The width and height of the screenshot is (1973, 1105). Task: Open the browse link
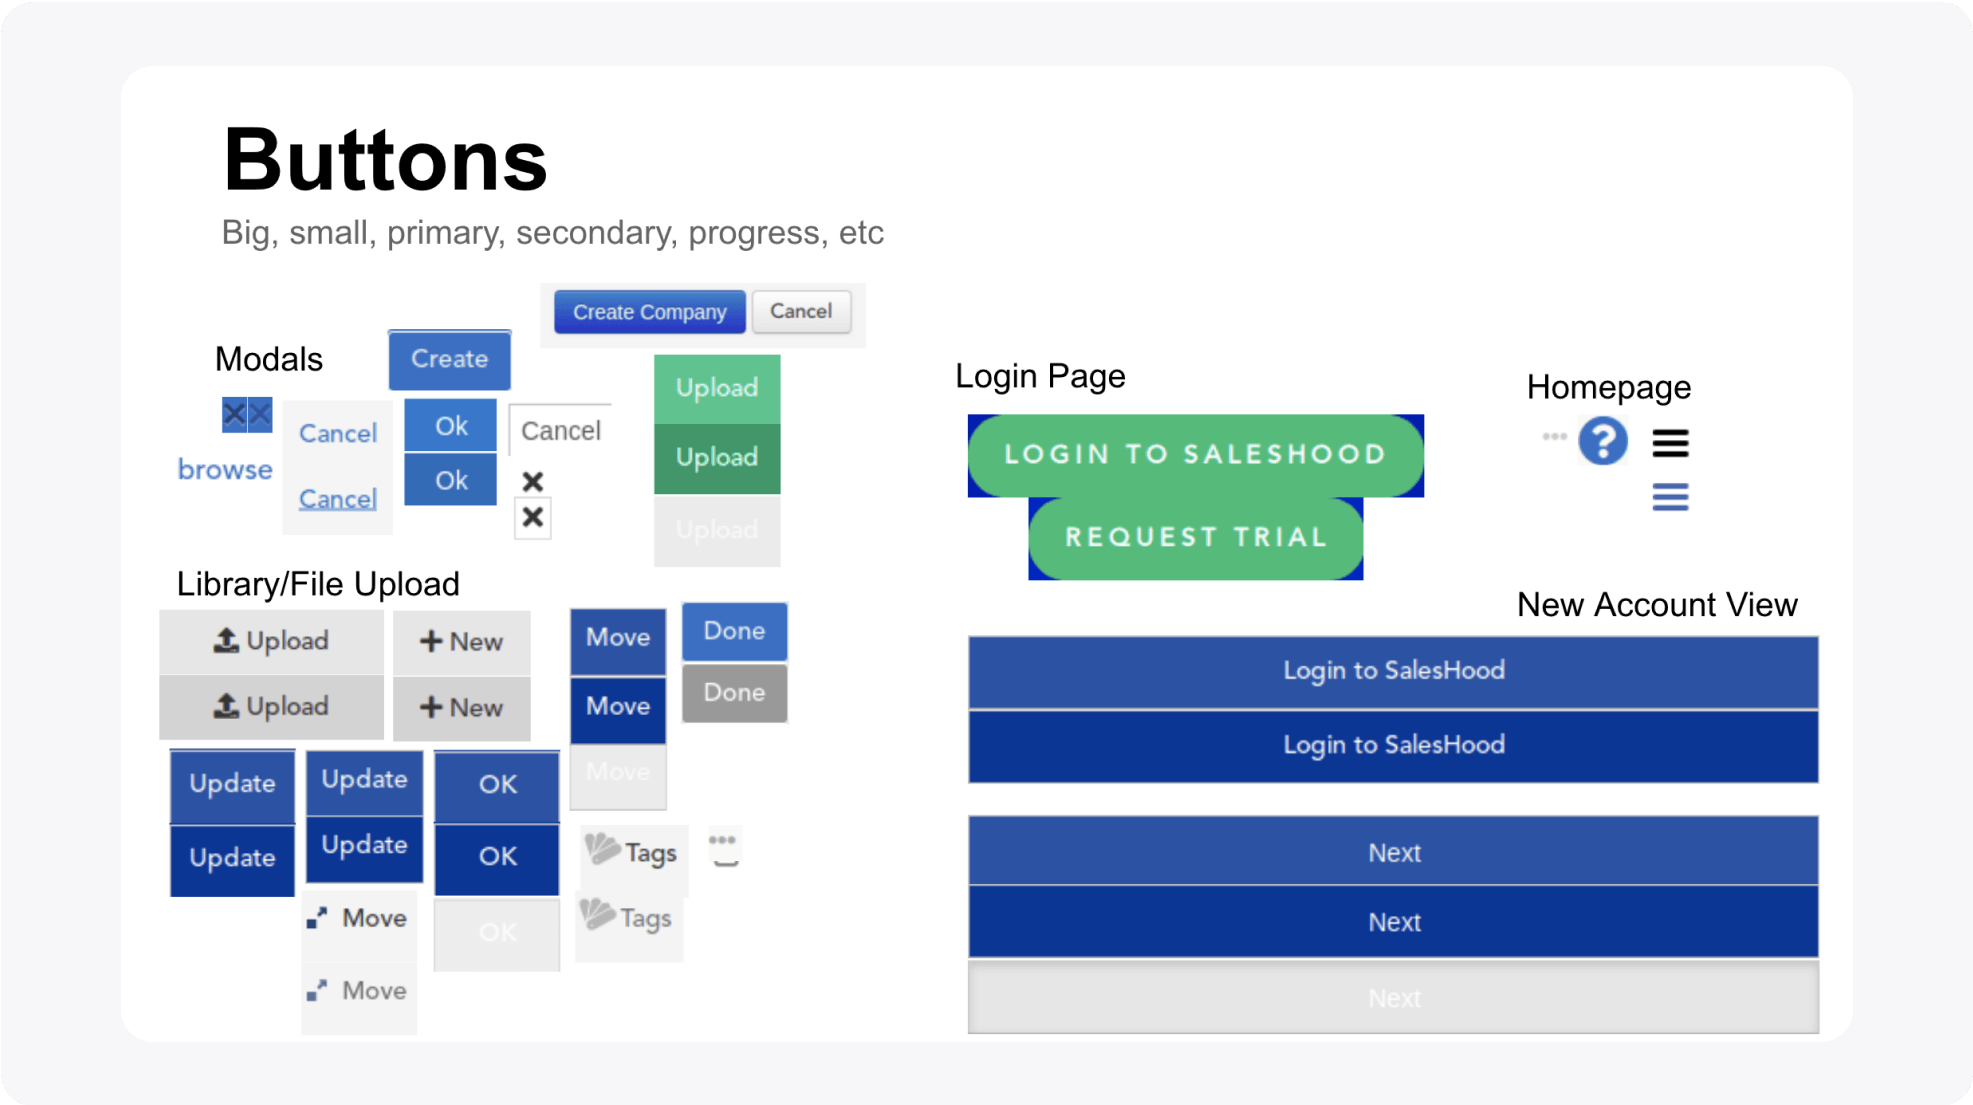(225, 469)
